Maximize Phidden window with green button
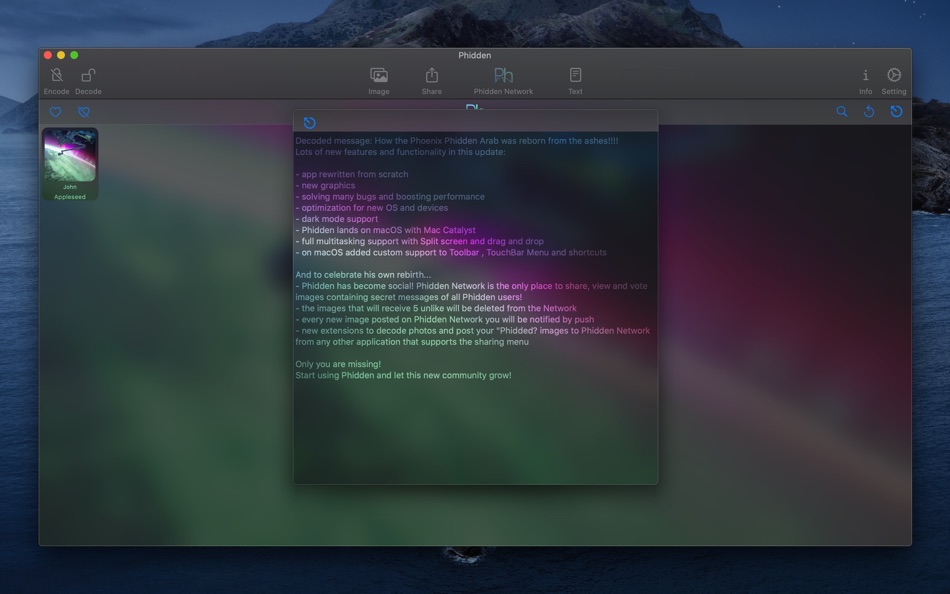The height and width of the screenshot is (594, 950). pyautogui.click(x=74, y=55)
